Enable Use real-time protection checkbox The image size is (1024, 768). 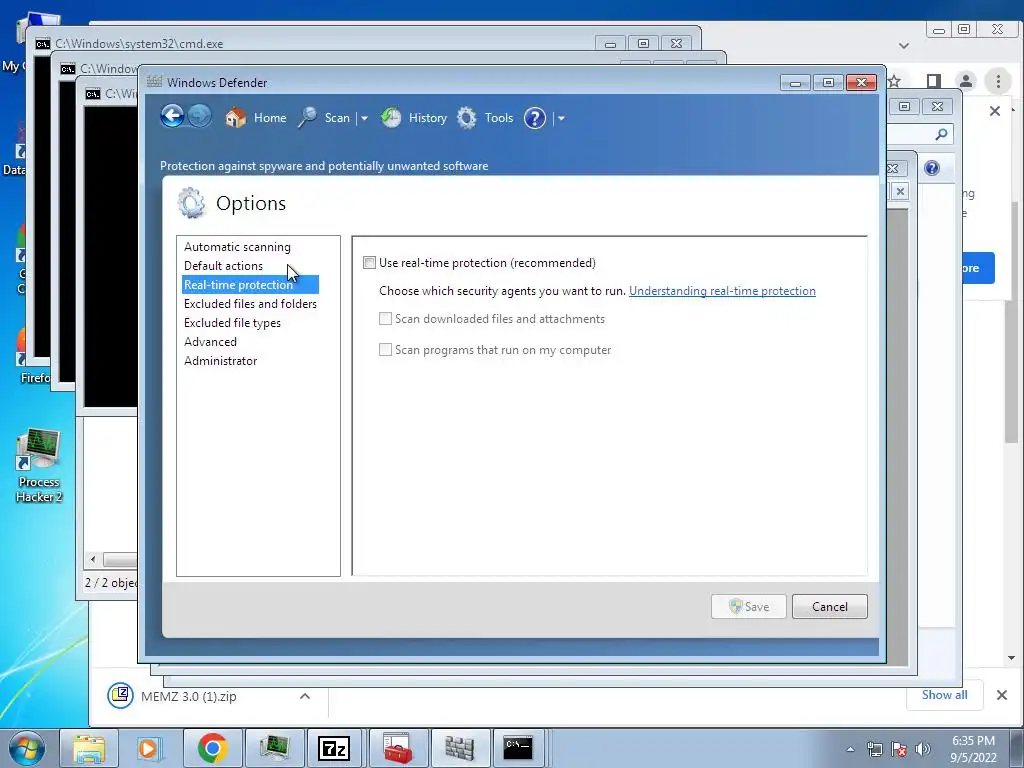click(370, 263)
